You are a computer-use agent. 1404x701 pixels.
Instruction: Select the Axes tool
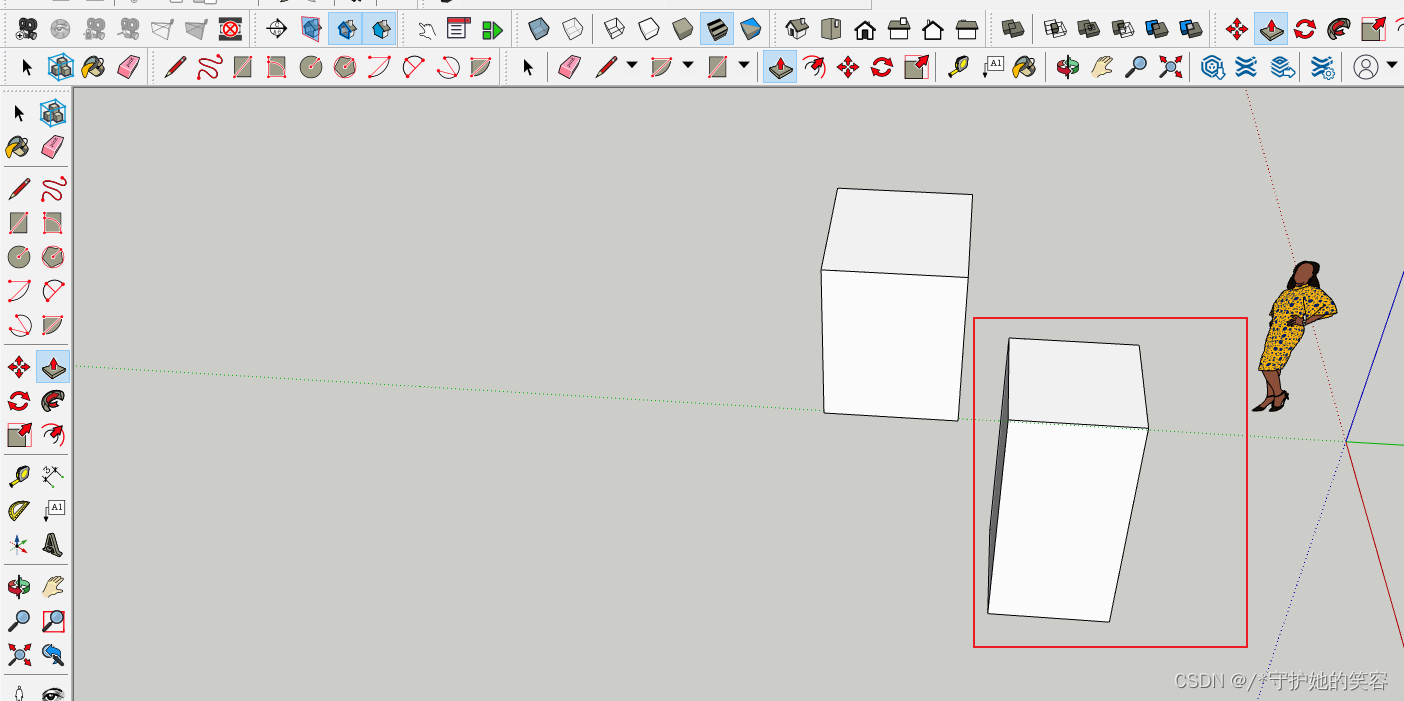[19, 545]
